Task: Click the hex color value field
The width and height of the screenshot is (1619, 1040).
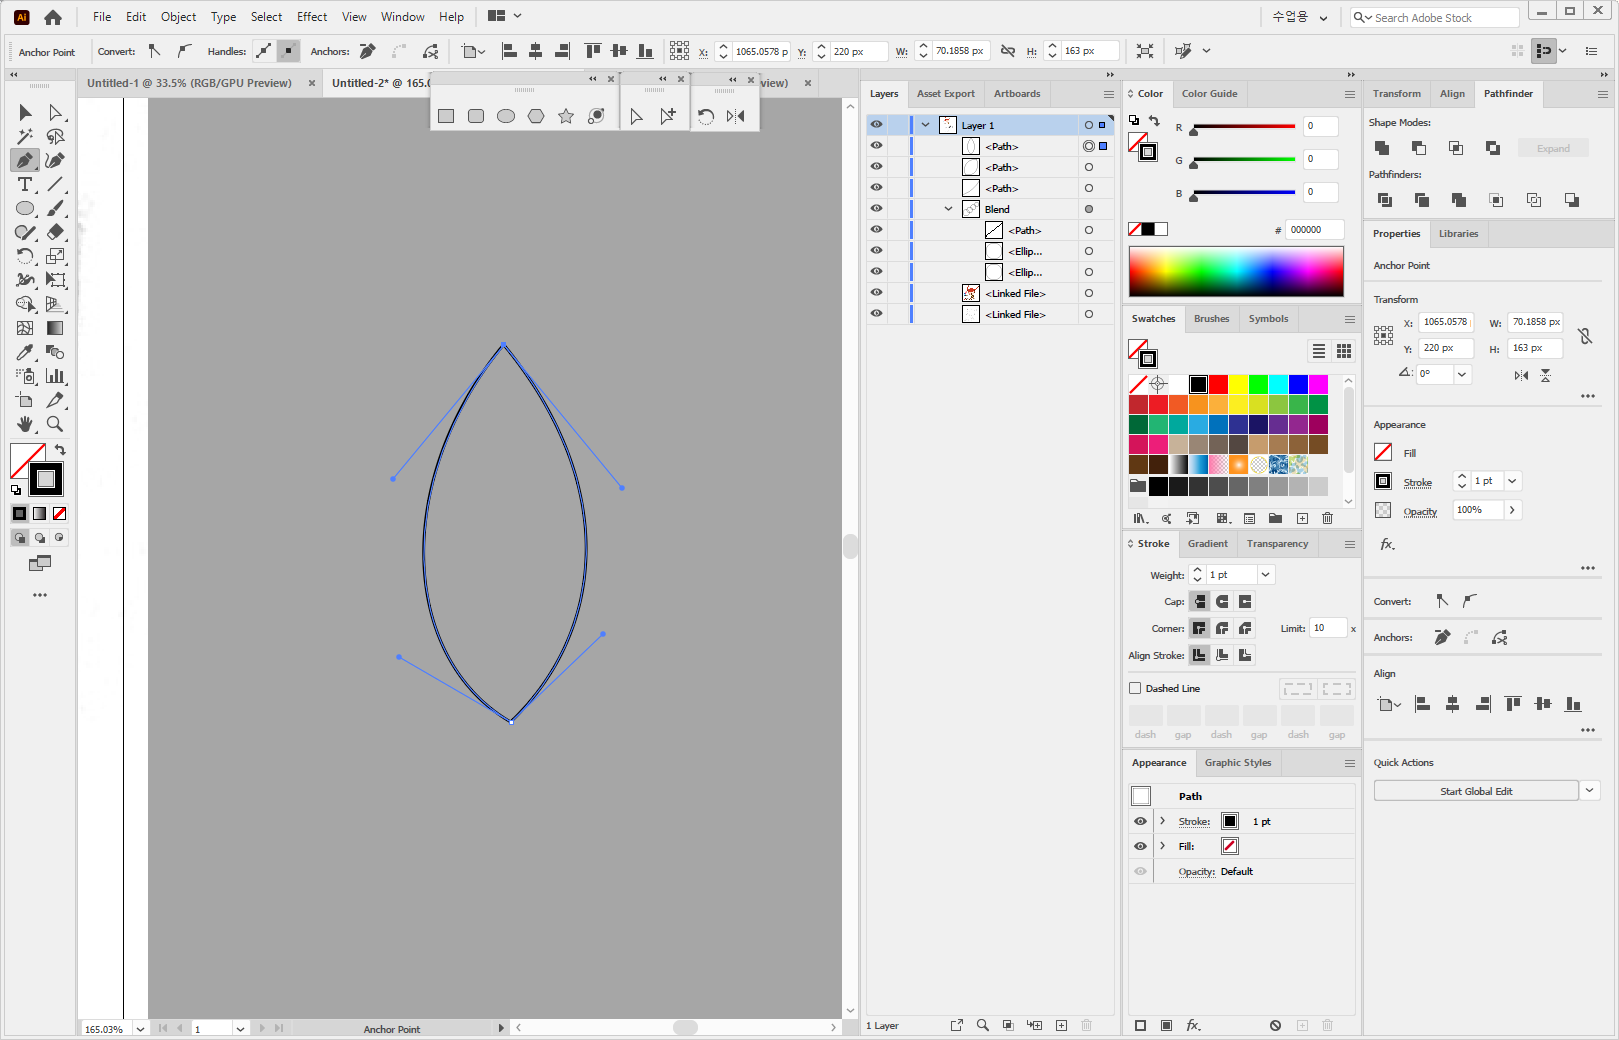Action: [x=1314, y=230]
